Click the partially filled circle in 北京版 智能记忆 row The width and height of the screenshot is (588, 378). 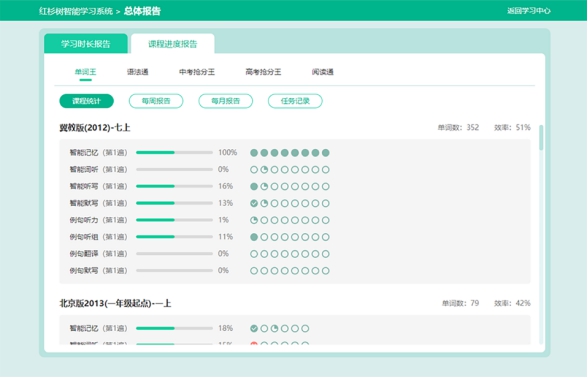[x=274, y=328]
